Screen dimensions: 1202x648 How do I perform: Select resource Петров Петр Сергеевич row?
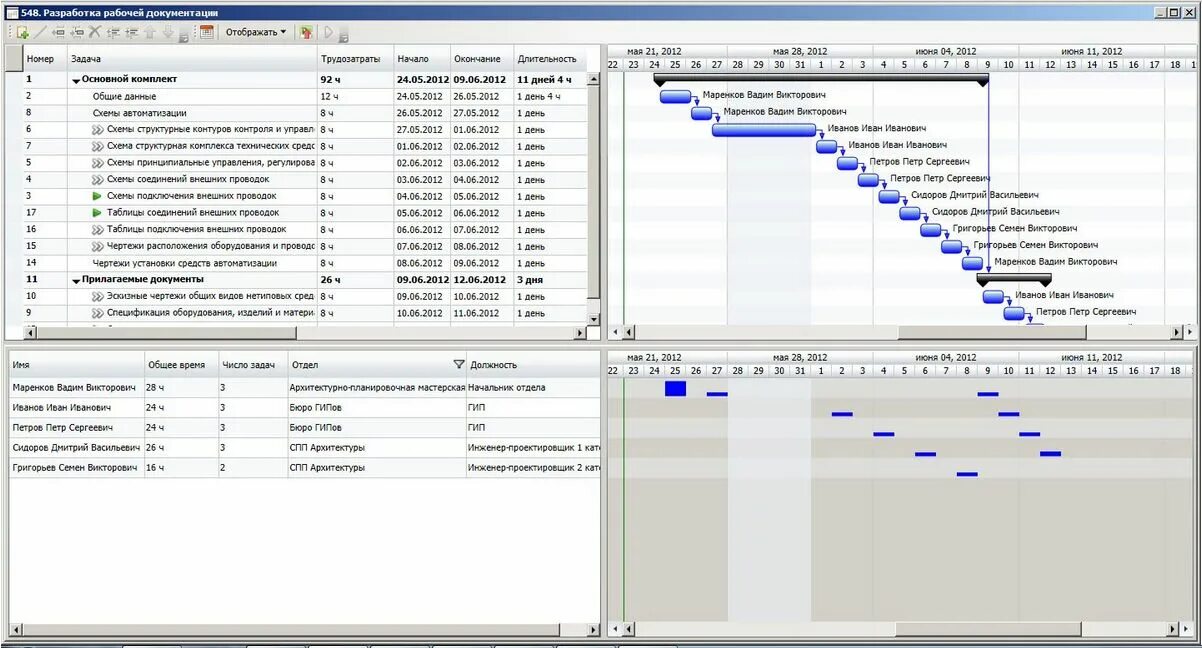point(305,428)
